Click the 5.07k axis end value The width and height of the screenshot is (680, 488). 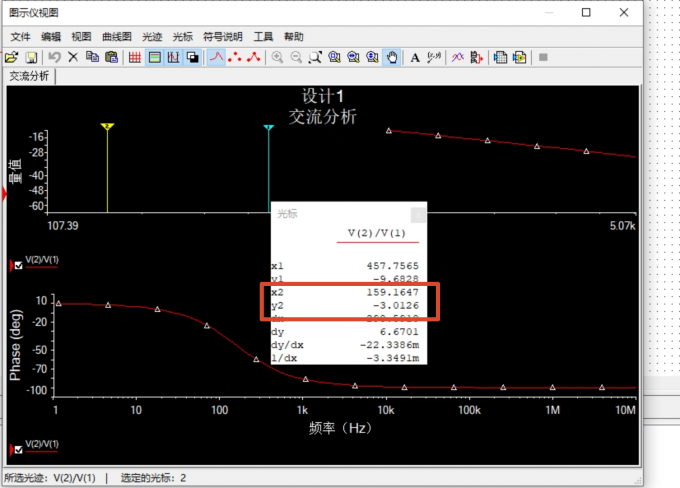tap(622, 226)
